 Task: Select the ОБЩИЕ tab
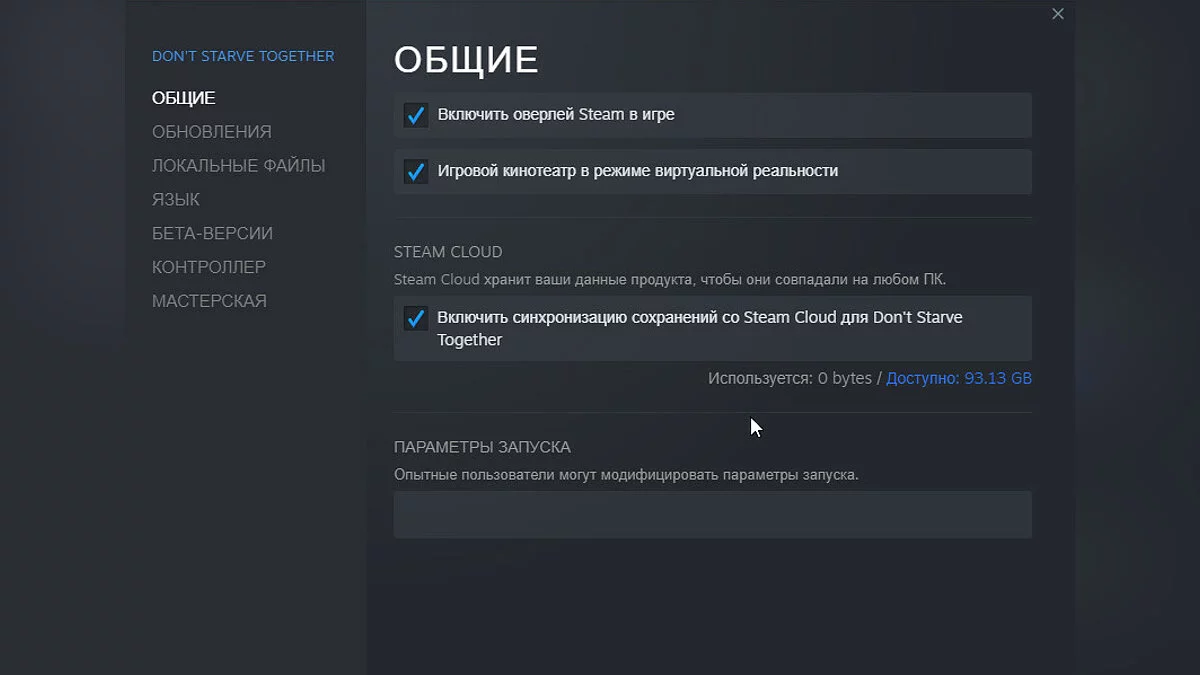(184, 98)
